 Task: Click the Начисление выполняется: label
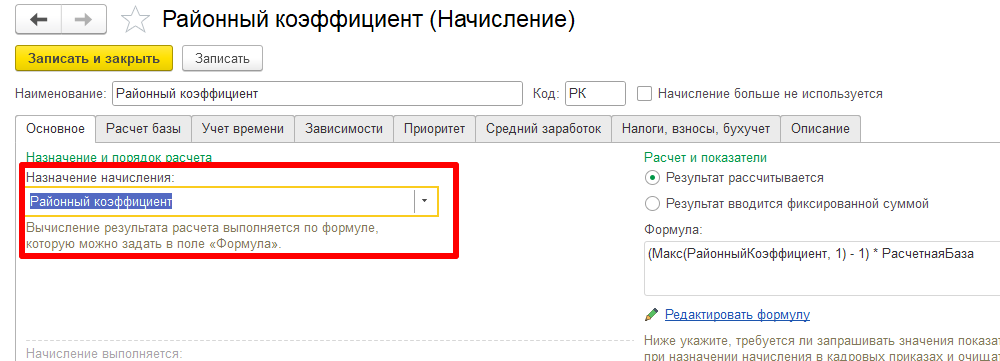[104, 353]
